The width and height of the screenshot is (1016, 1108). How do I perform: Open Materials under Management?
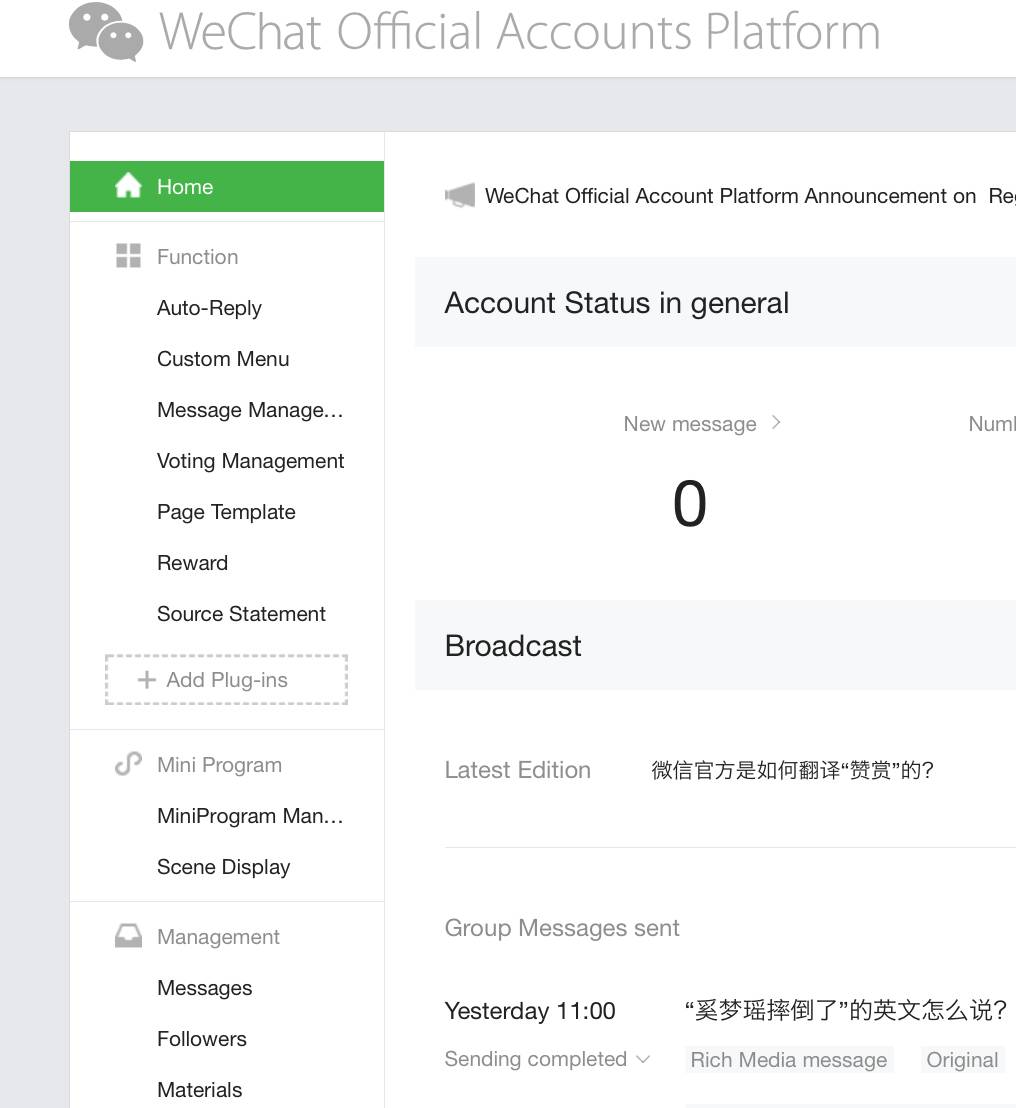click(x=199, y=1090)
